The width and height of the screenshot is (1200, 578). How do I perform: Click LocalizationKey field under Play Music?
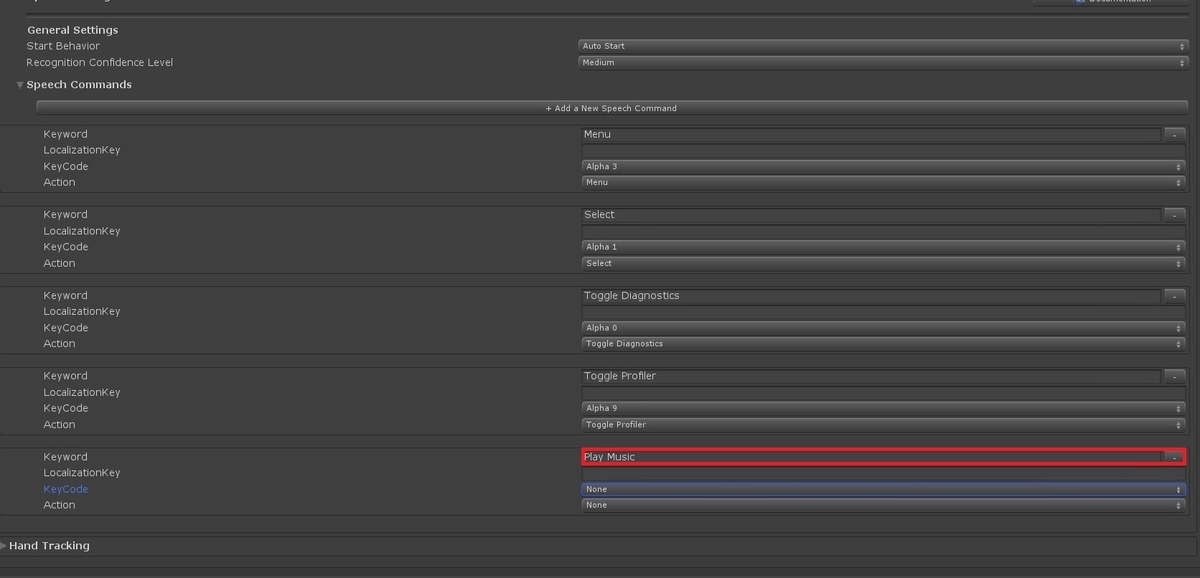coord(883,473)
